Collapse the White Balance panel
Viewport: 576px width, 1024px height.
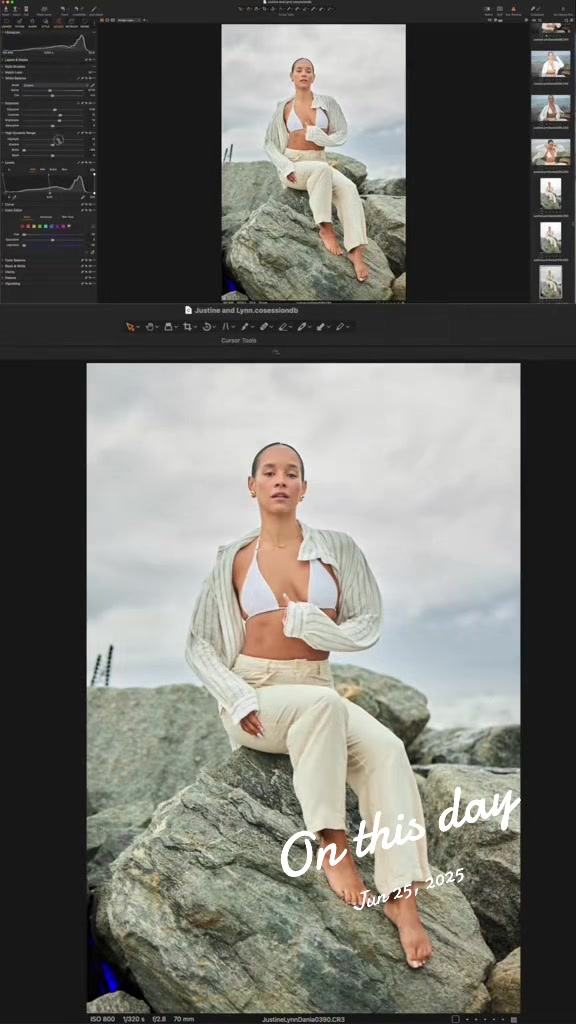click(2, 78)
